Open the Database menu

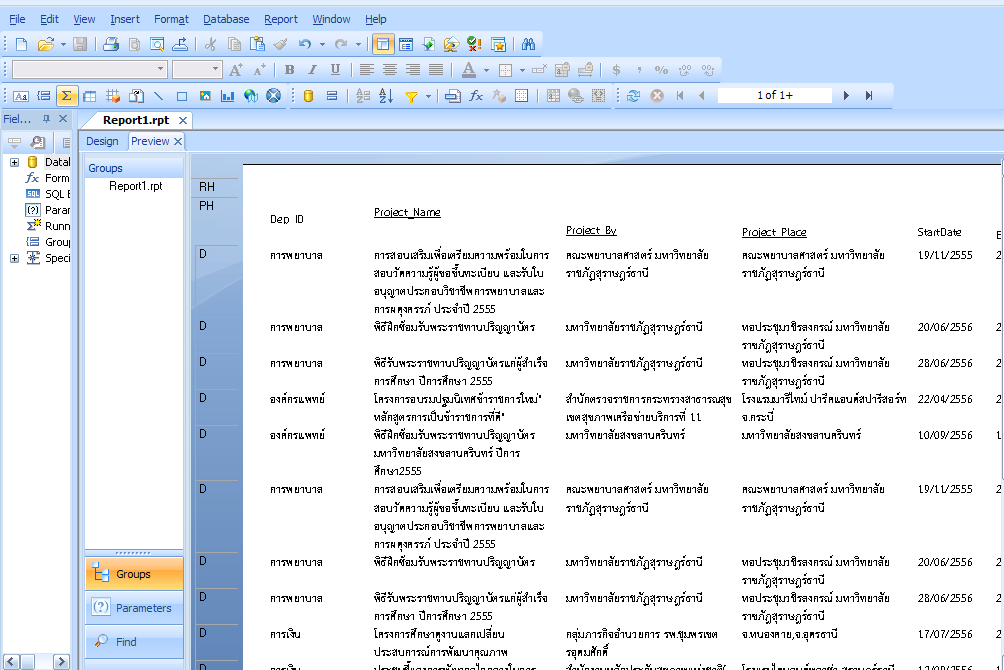coord(226,19)
